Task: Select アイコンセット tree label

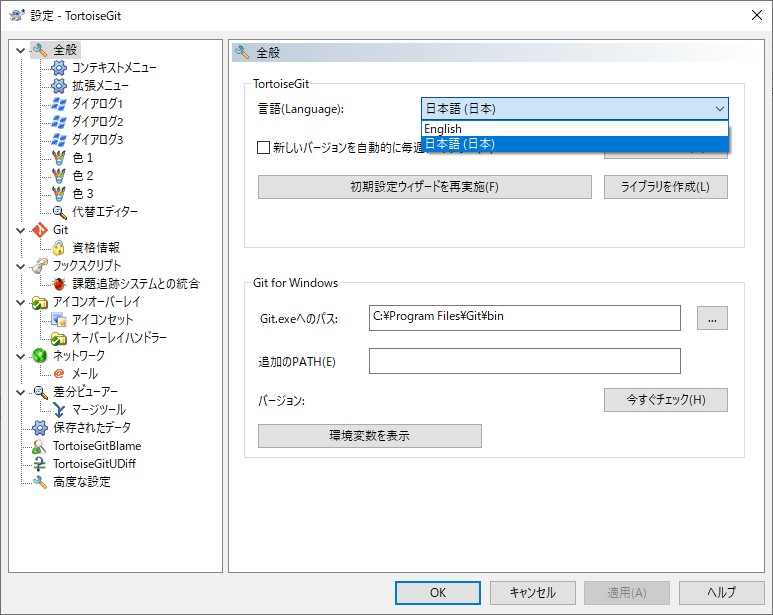Action: click(x=103, y=319)
